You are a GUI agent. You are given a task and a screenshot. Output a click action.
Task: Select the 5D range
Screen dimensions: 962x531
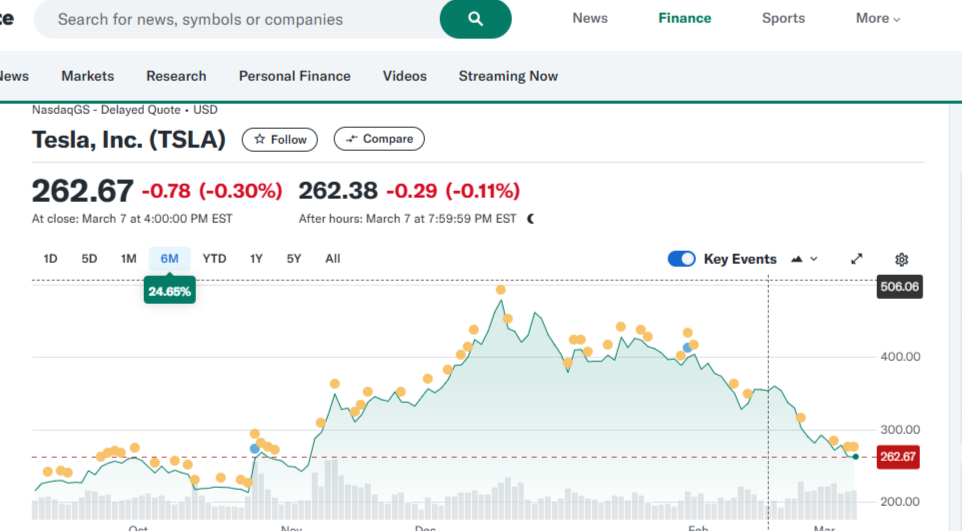[90, 258]
